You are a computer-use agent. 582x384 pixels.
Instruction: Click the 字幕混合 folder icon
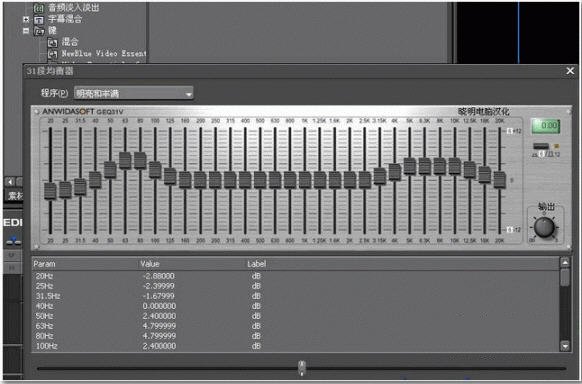point(39,20)
